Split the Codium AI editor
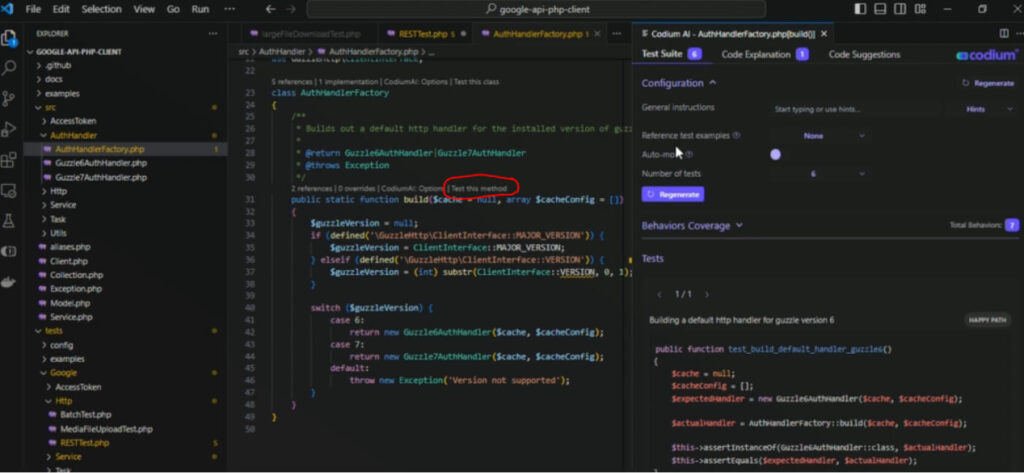This screenshot has width=1024, height=473. point(1004,33)
